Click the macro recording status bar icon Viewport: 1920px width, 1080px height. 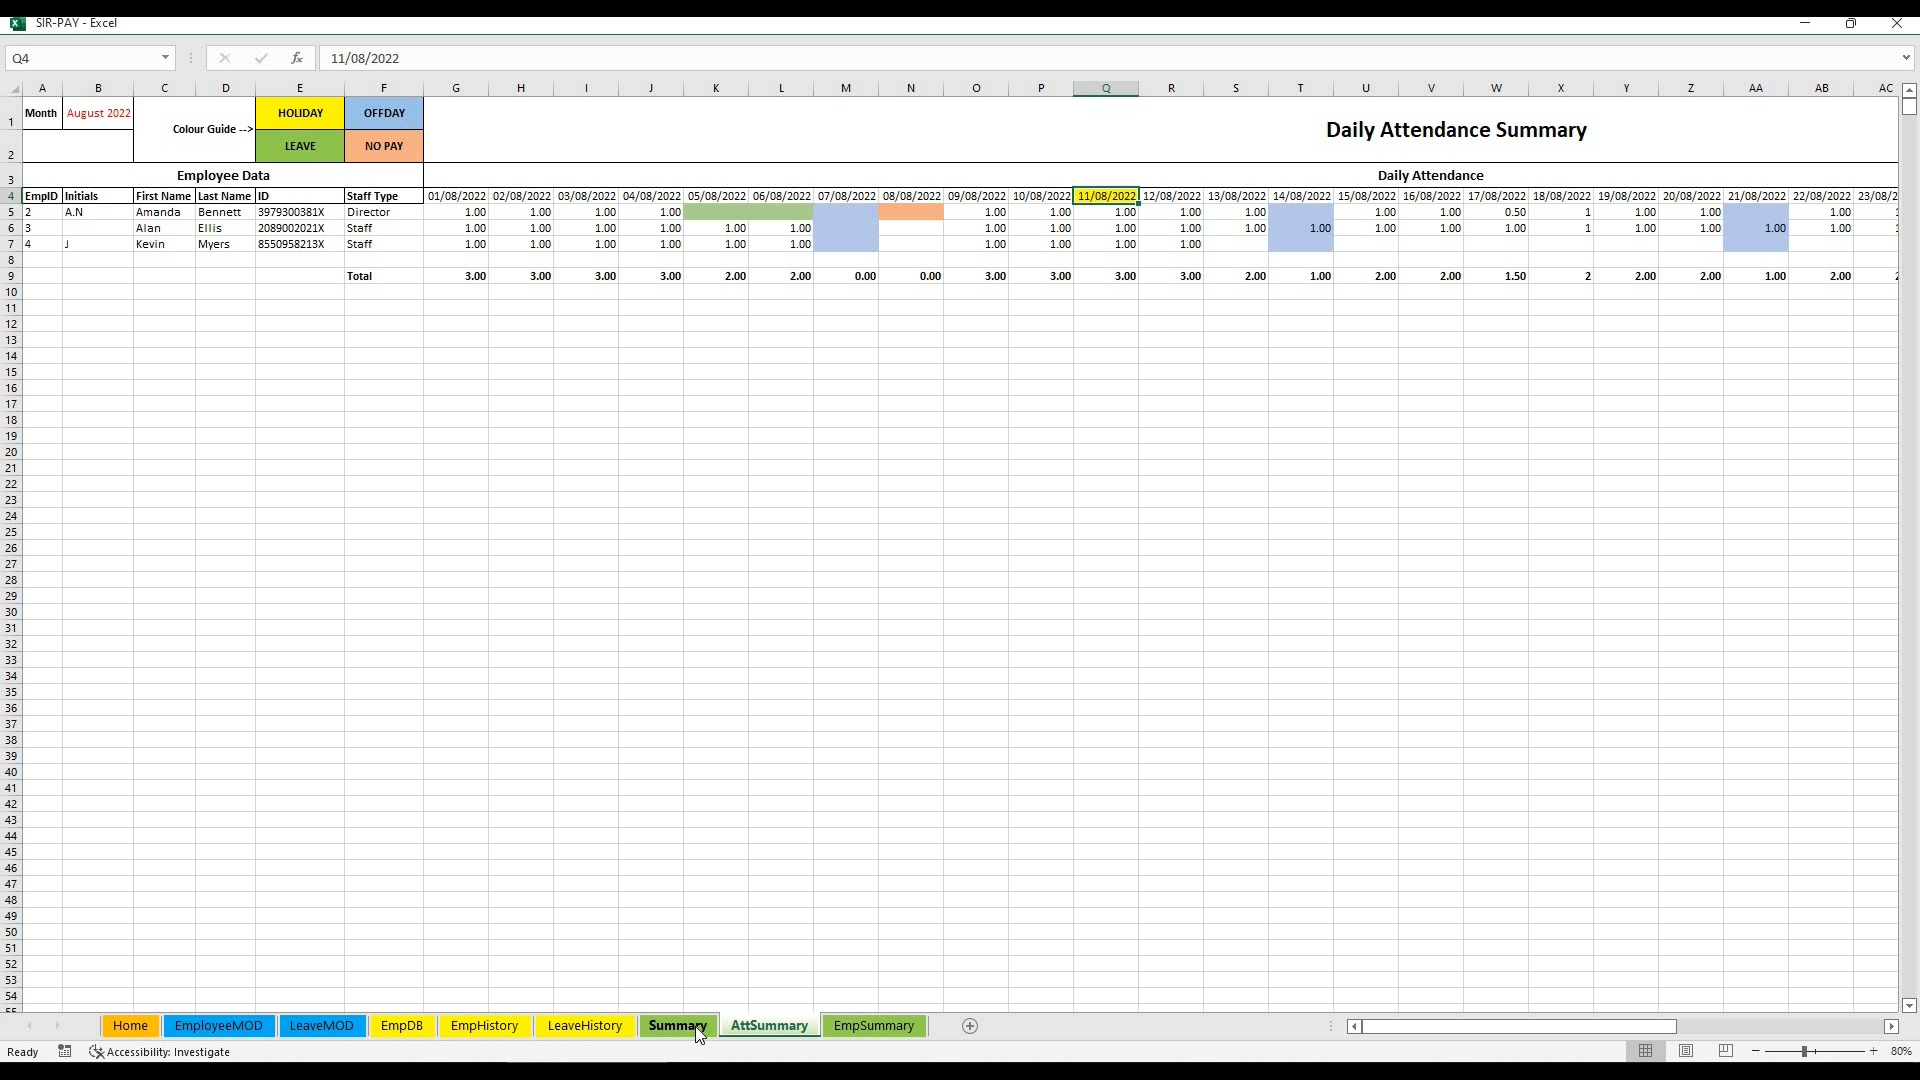[65, 1051]
